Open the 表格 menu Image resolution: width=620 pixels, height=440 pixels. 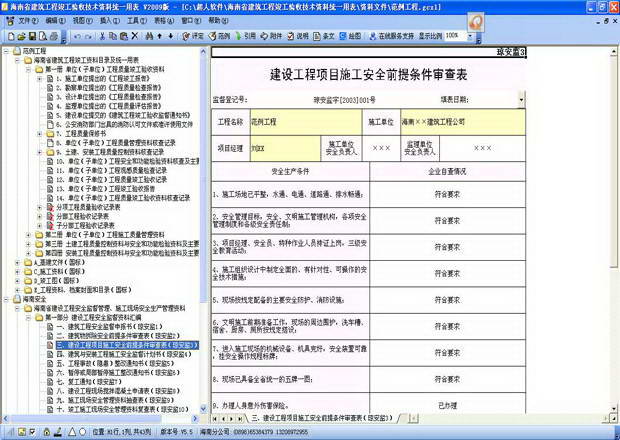coord(164,21)
